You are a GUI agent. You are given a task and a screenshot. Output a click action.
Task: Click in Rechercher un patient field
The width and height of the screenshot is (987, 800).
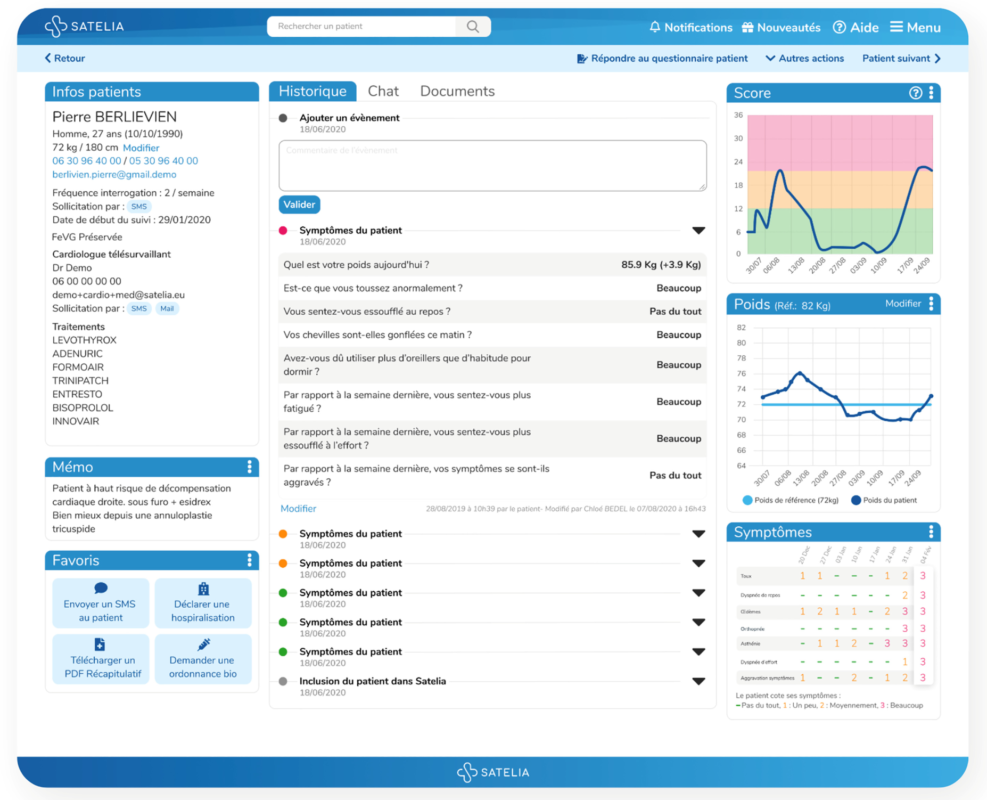[362, 26]
